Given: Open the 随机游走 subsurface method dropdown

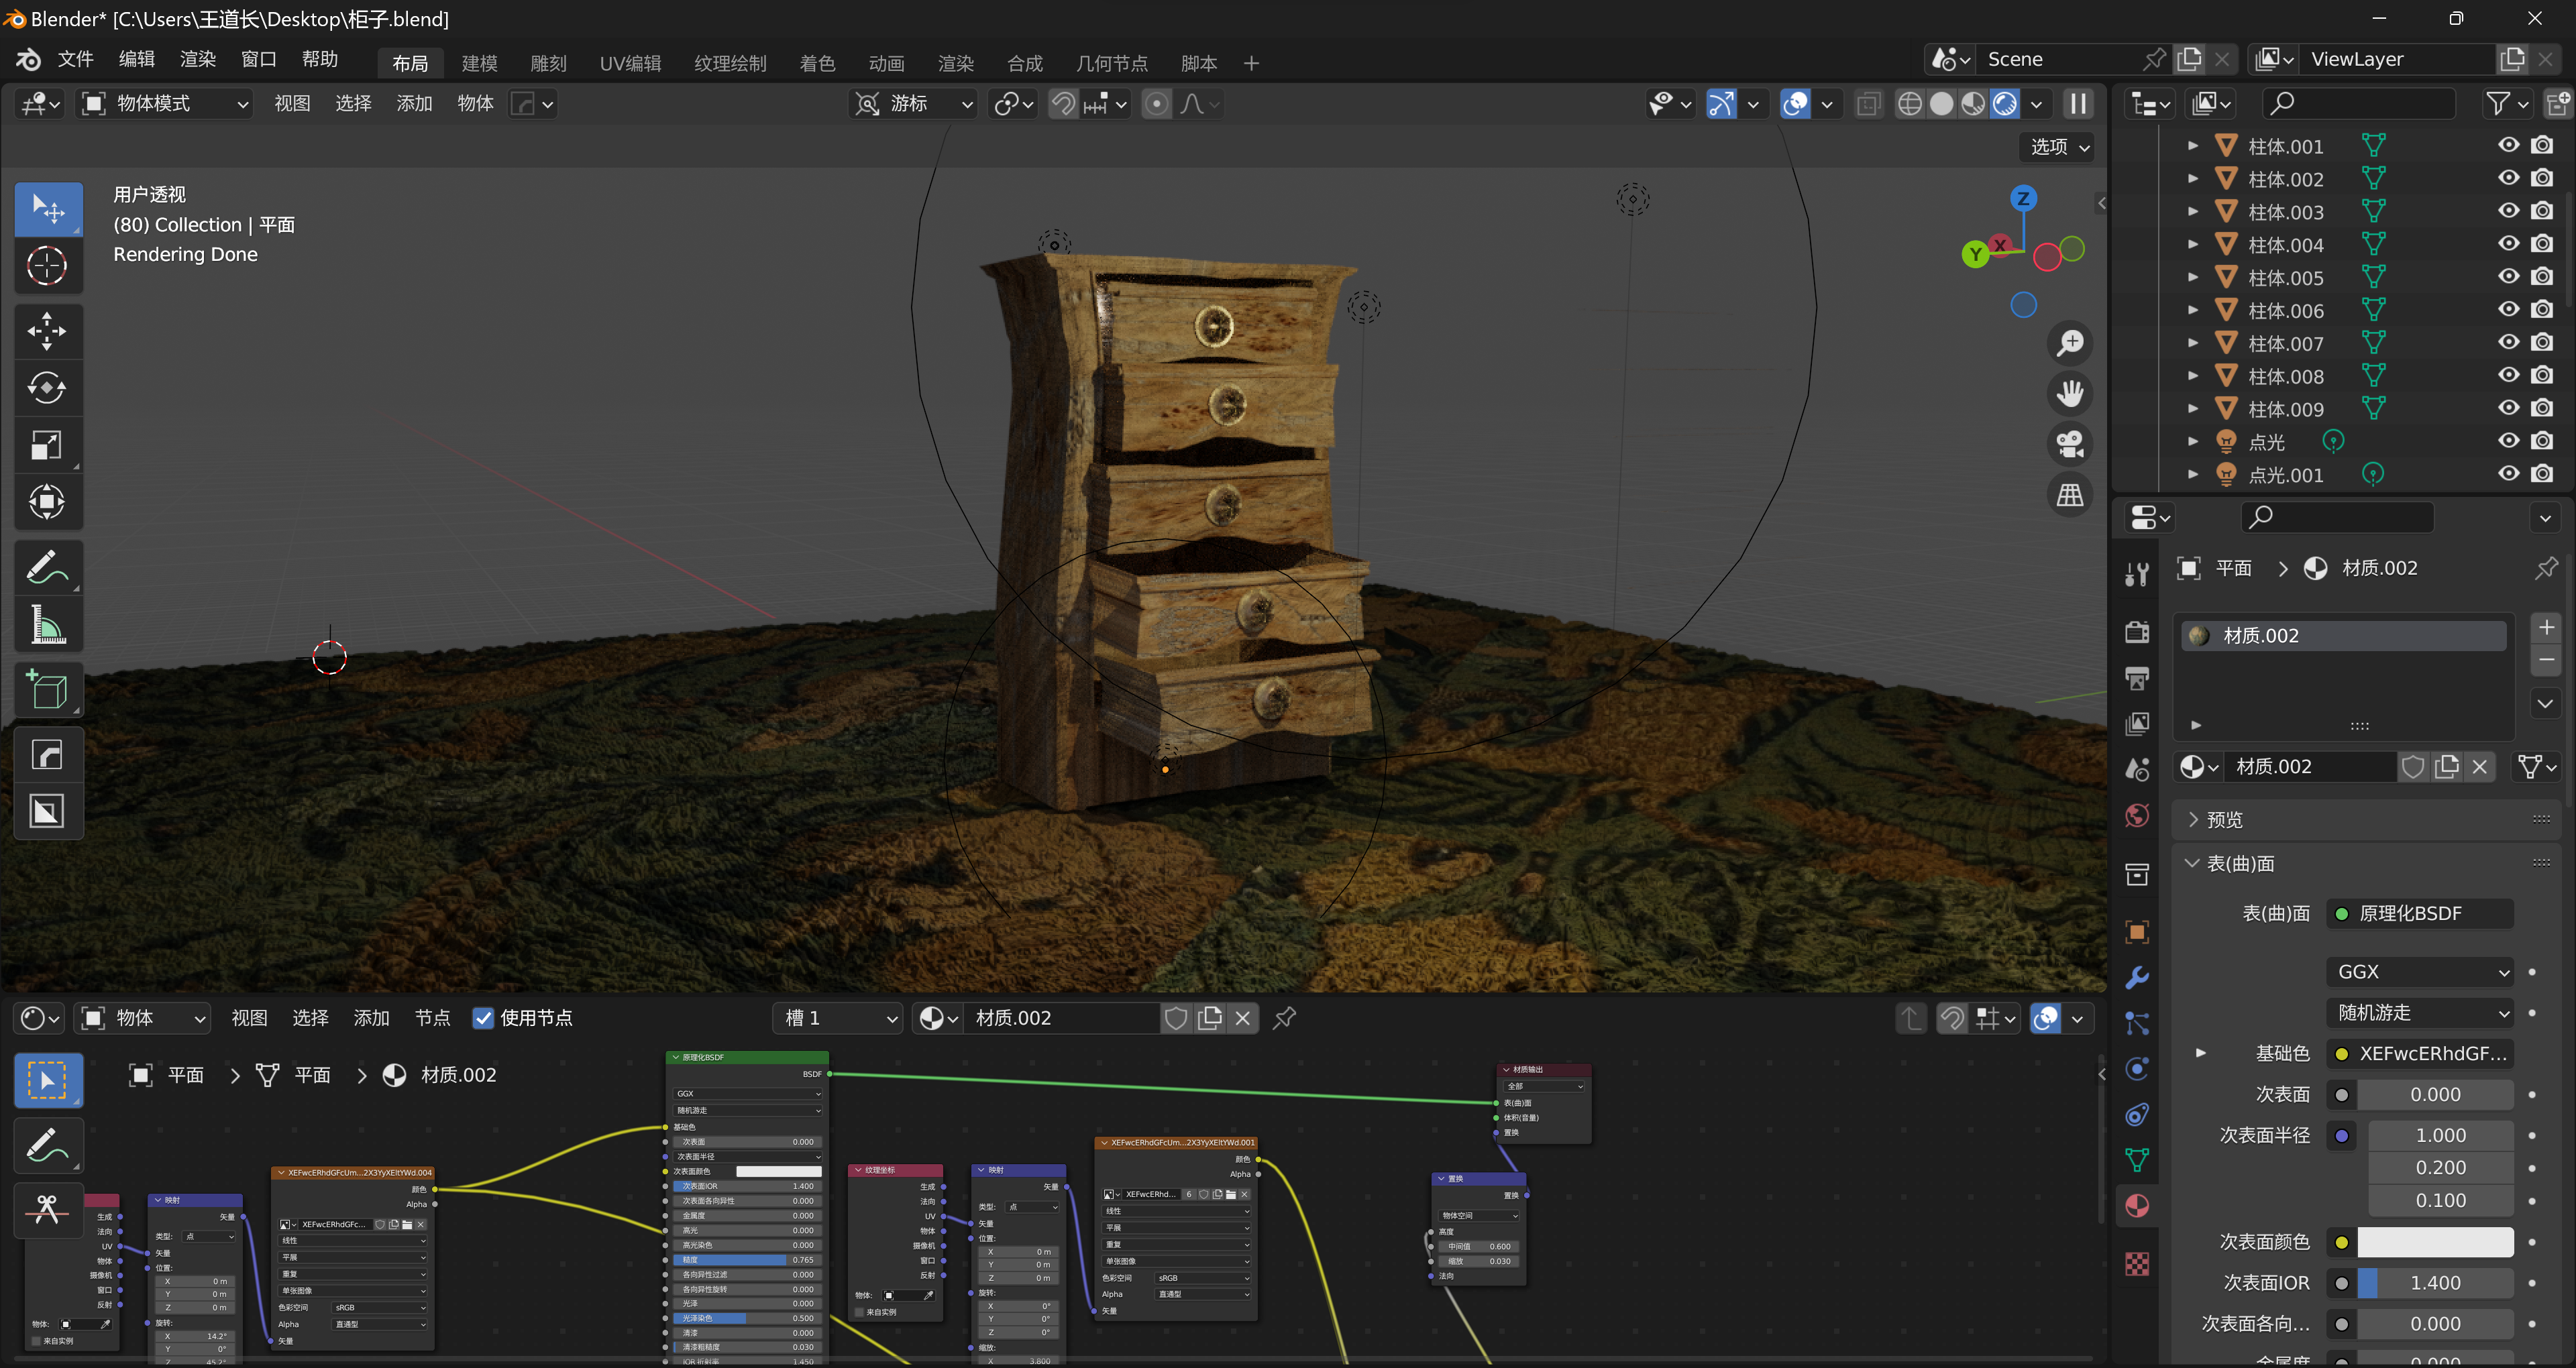Looking at the screenshot, I should coord(2420,1013).
